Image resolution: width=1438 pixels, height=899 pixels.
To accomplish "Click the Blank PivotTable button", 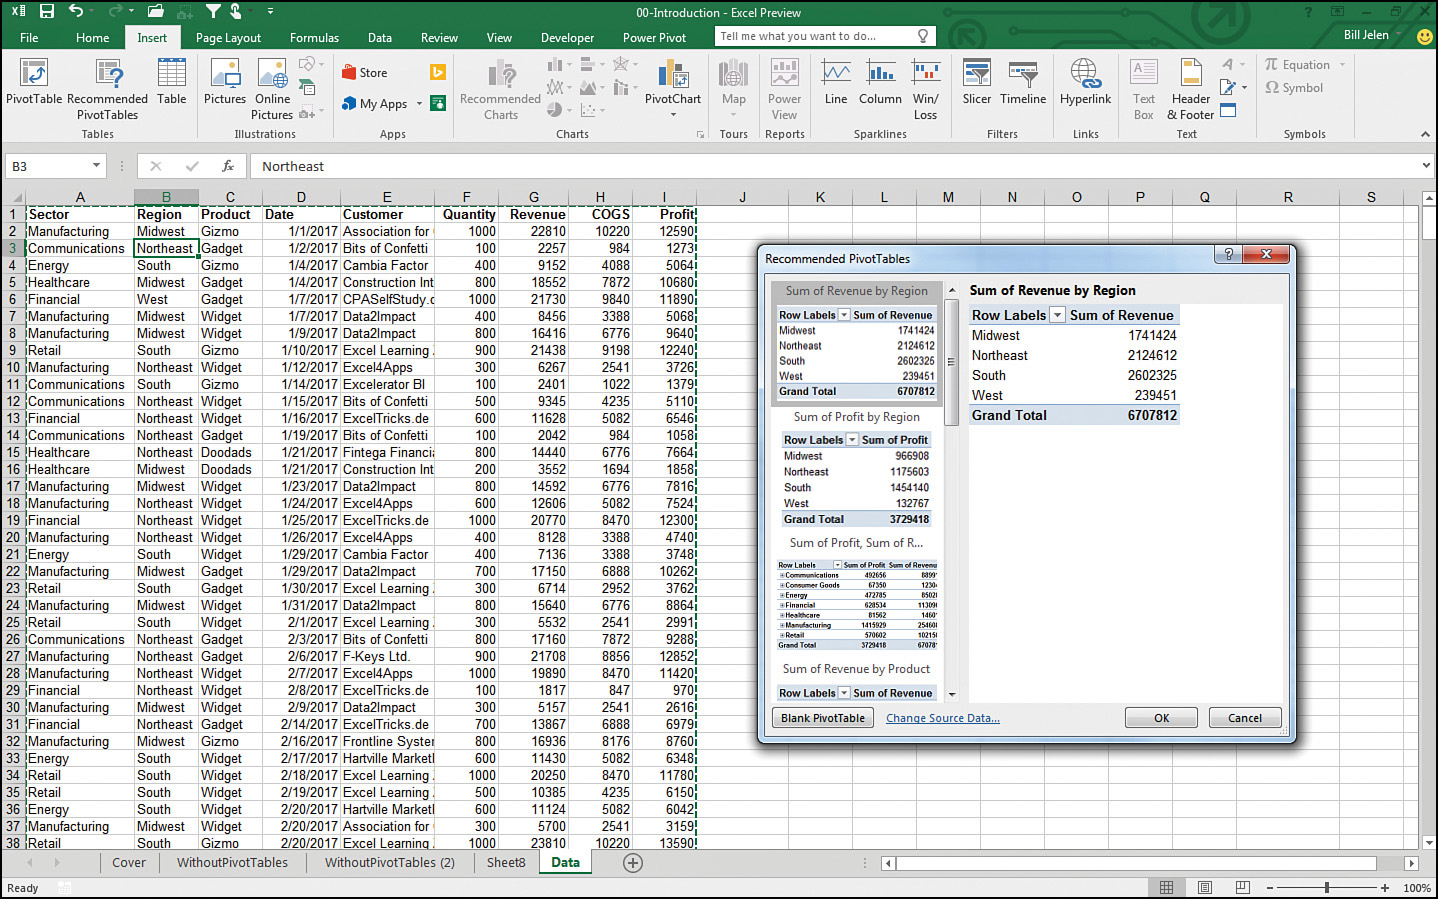I will [823, 718].
